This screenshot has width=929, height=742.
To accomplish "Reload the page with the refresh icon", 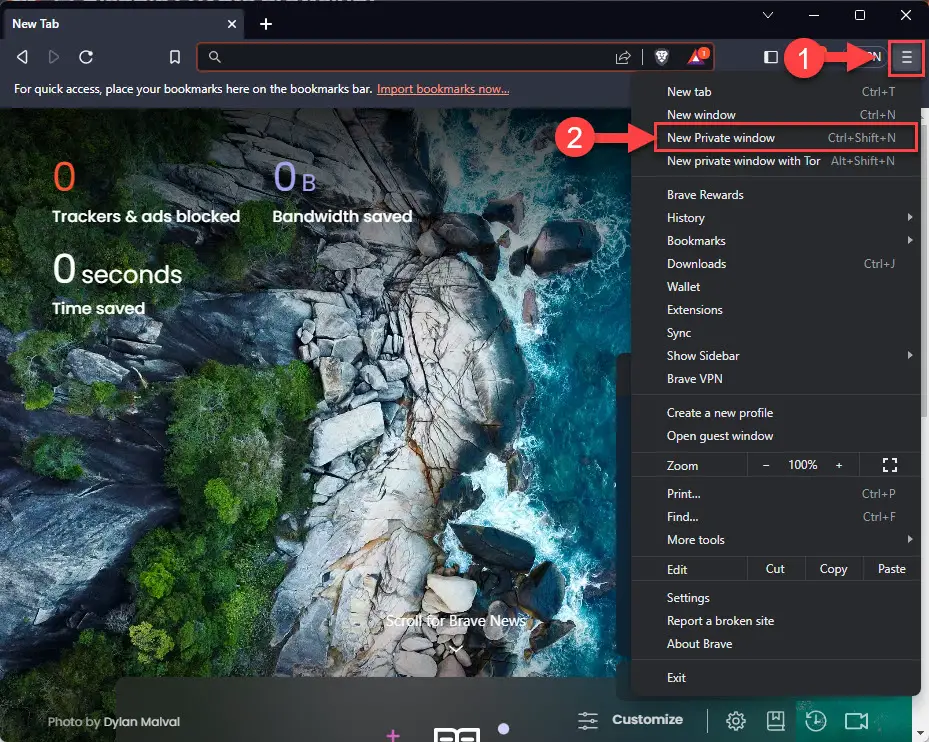I will coord(86,57).
